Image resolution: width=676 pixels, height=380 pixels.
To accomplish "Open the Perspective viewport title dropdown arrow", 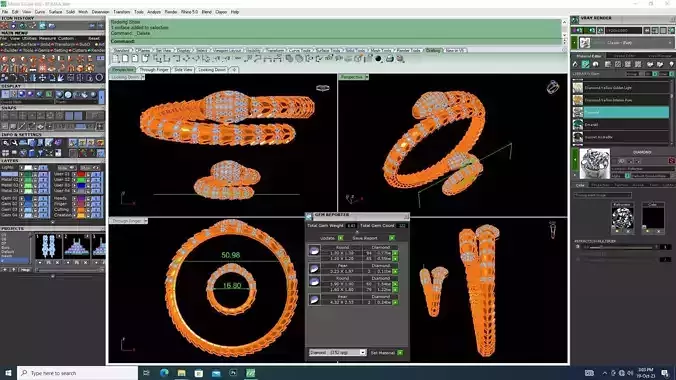I will pyautogui.click(x=367, y=77).
